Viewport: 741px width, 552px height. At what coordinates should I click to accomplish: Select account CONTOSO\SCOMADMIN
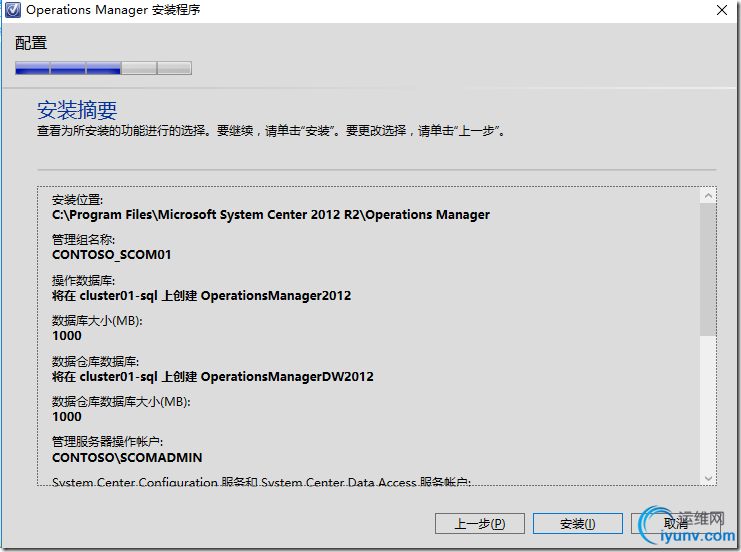click(127, 457)
